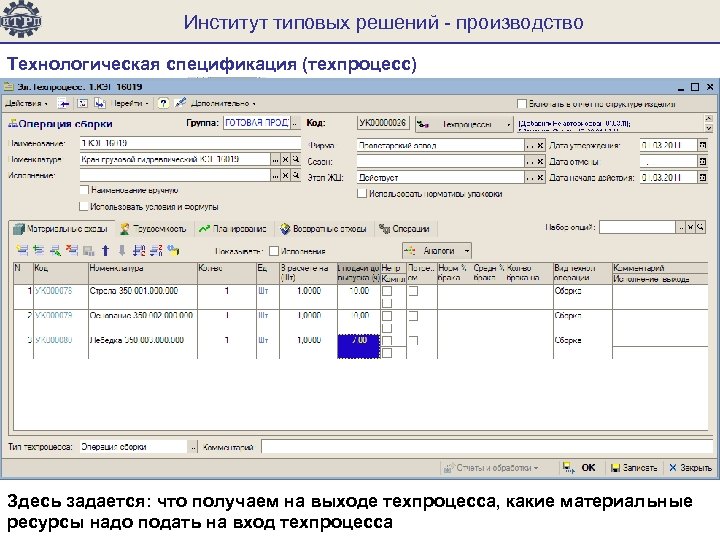
Task: Click the last icon in the table toolbar row
Action: click(173, 250)
